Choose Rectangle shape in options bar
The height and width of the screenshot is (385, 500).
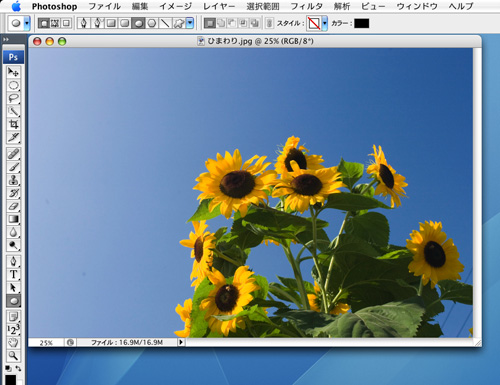[111, 23]
